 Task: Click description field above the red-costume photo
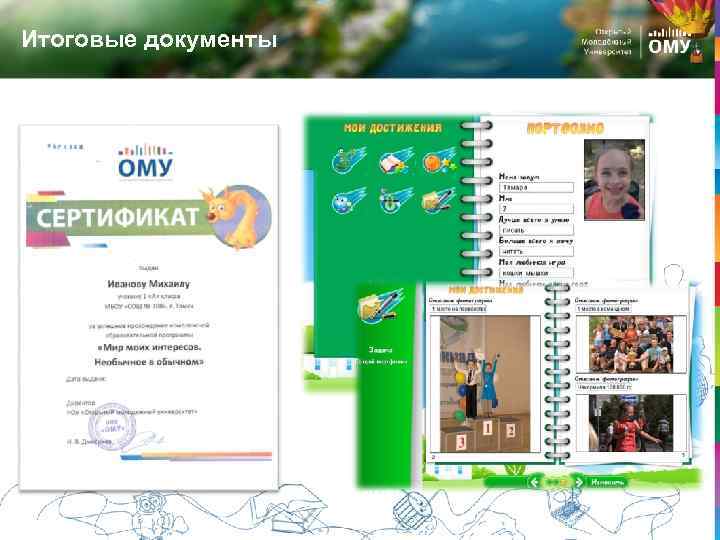[603, 387]
